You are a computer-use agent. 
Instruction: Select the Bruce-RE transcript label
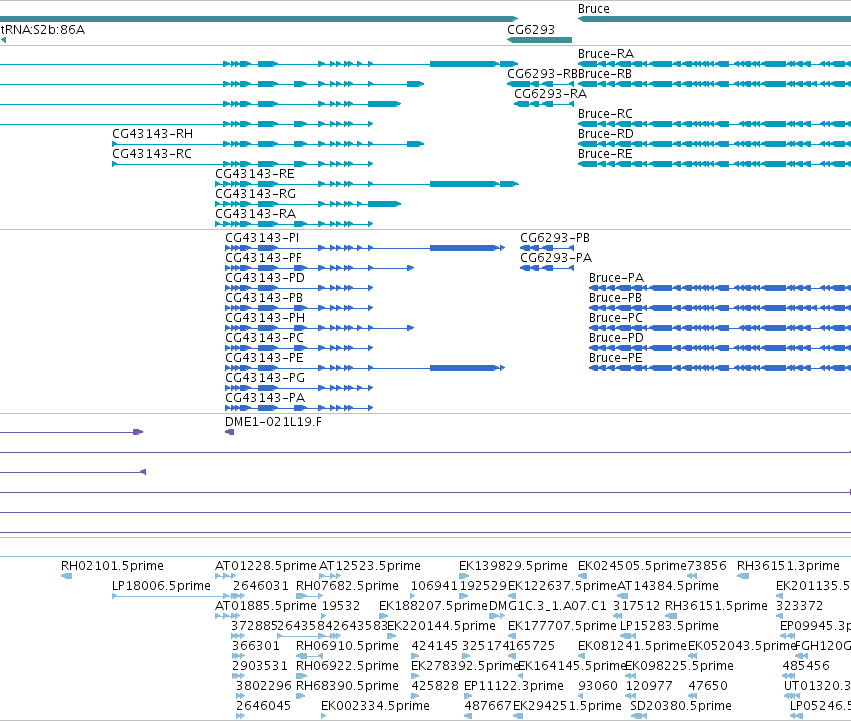coord(605,154)
